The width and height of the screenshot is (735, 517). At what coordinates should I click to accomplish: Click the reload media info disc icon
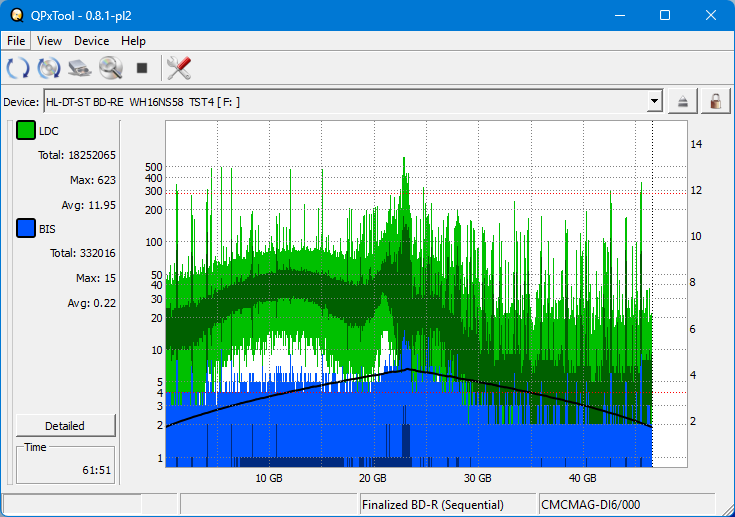coord(49,68)
